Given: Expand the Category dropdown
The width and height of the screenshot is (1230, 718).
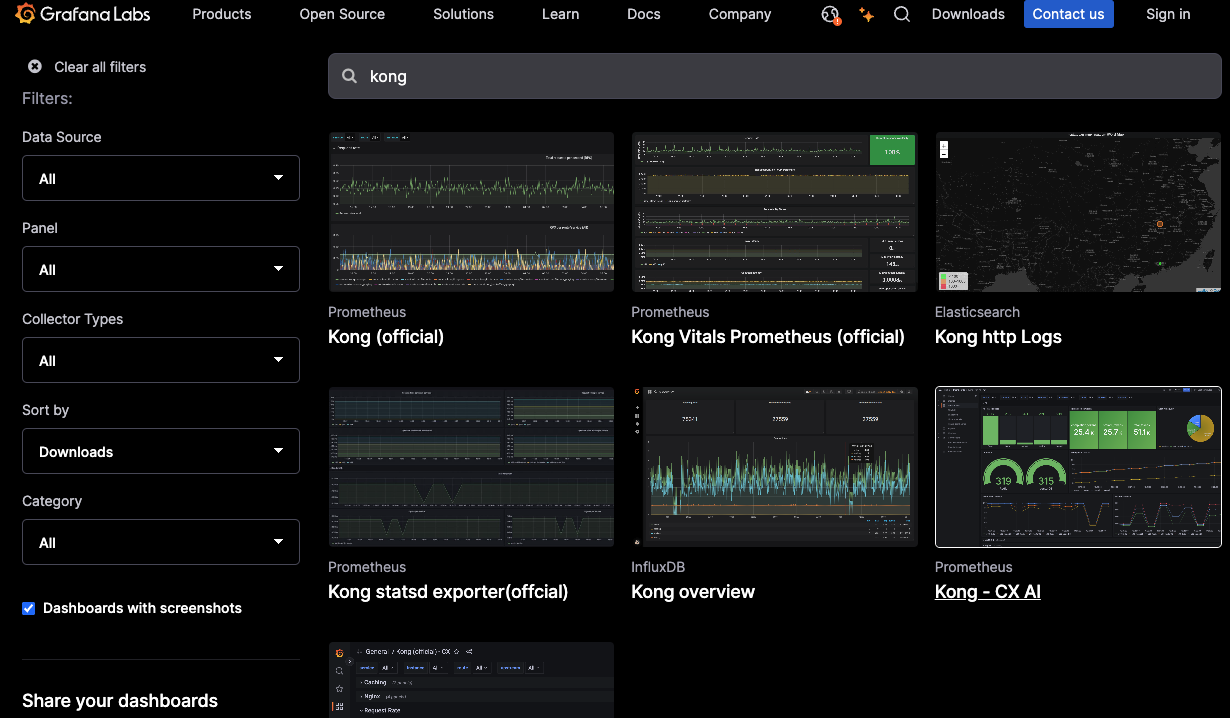Looking at the screenshot, I should [x=161, y=542].
